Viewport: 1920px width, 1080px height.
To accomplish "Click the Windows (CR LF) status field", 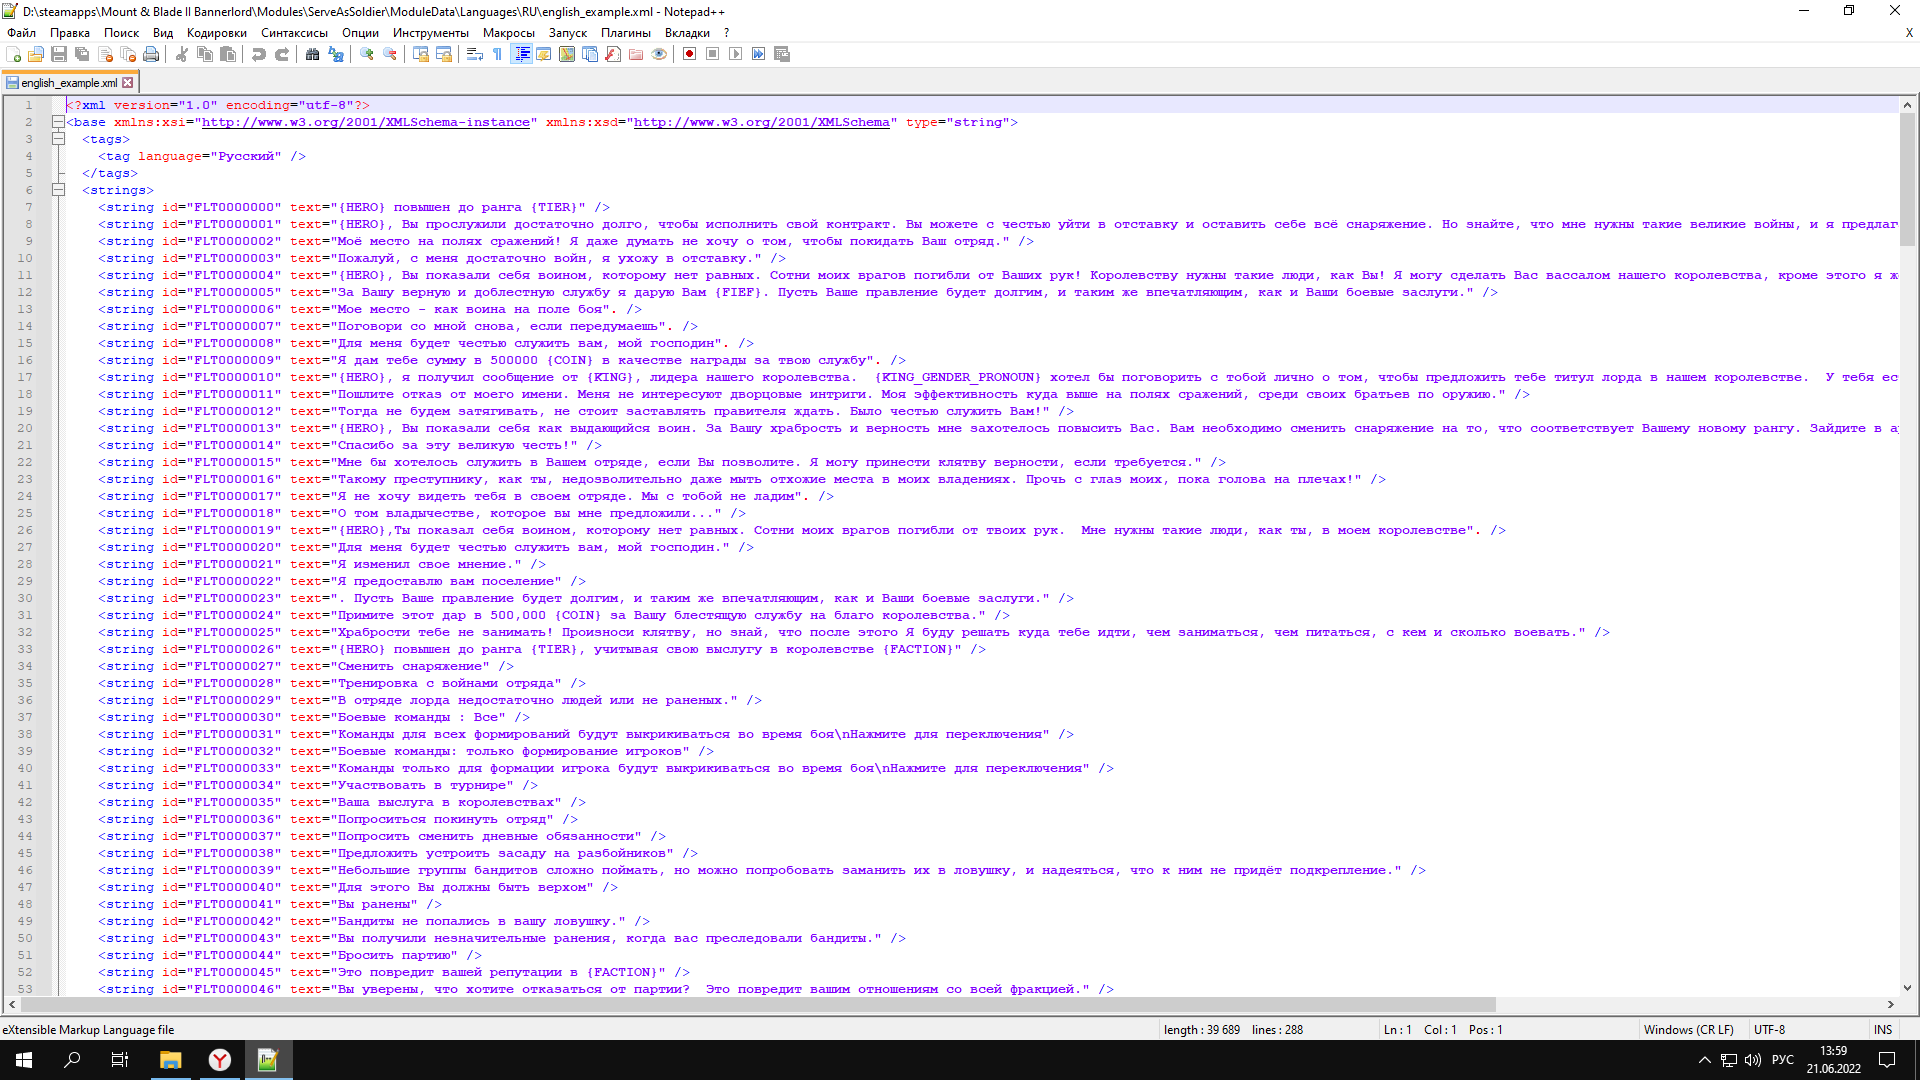I will coord(1688,1029).
